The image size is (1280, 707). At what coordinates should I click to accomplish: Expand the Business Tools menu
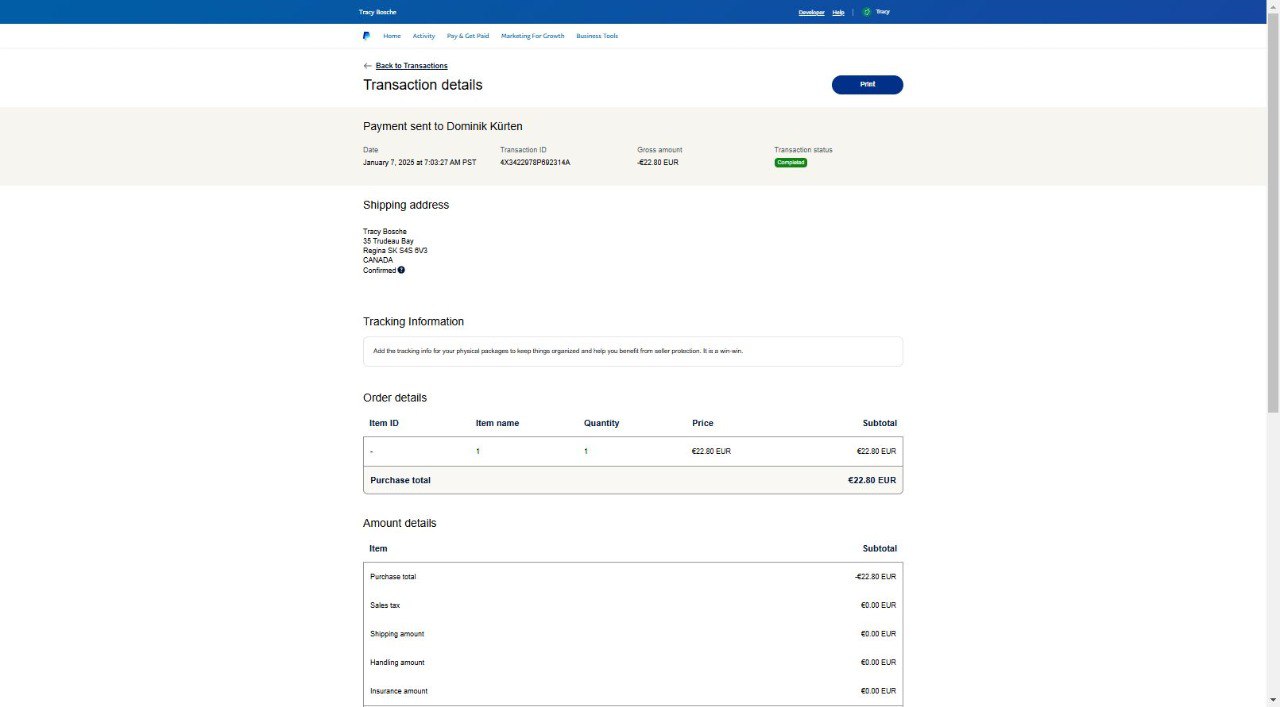point(597,36)
